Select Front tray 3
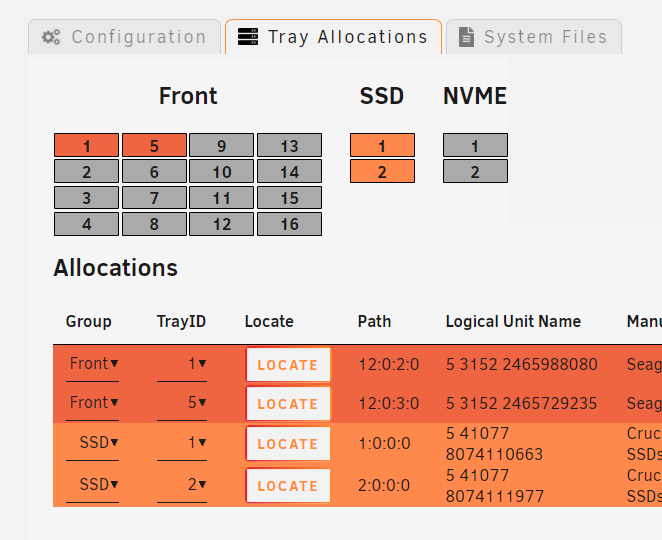Viewport: 662px width, 540px height. (87, 198)
